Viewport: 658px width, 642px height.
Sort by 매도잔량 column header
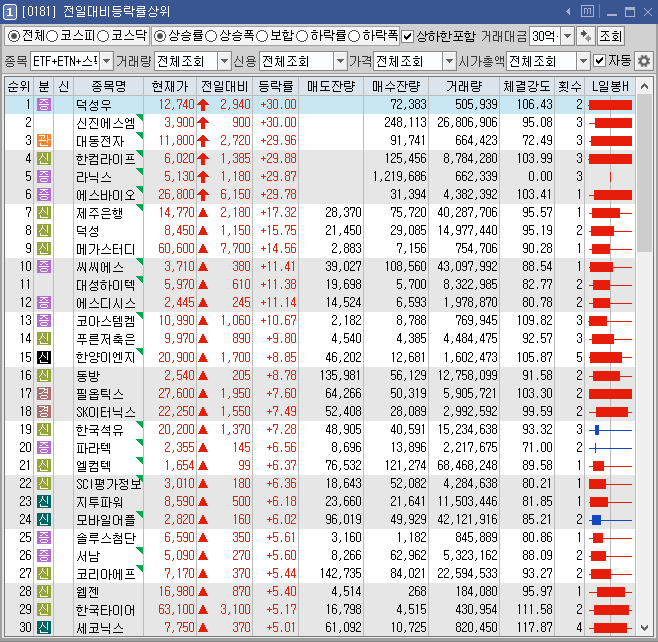pyautogui.click(x=331, y=86)
